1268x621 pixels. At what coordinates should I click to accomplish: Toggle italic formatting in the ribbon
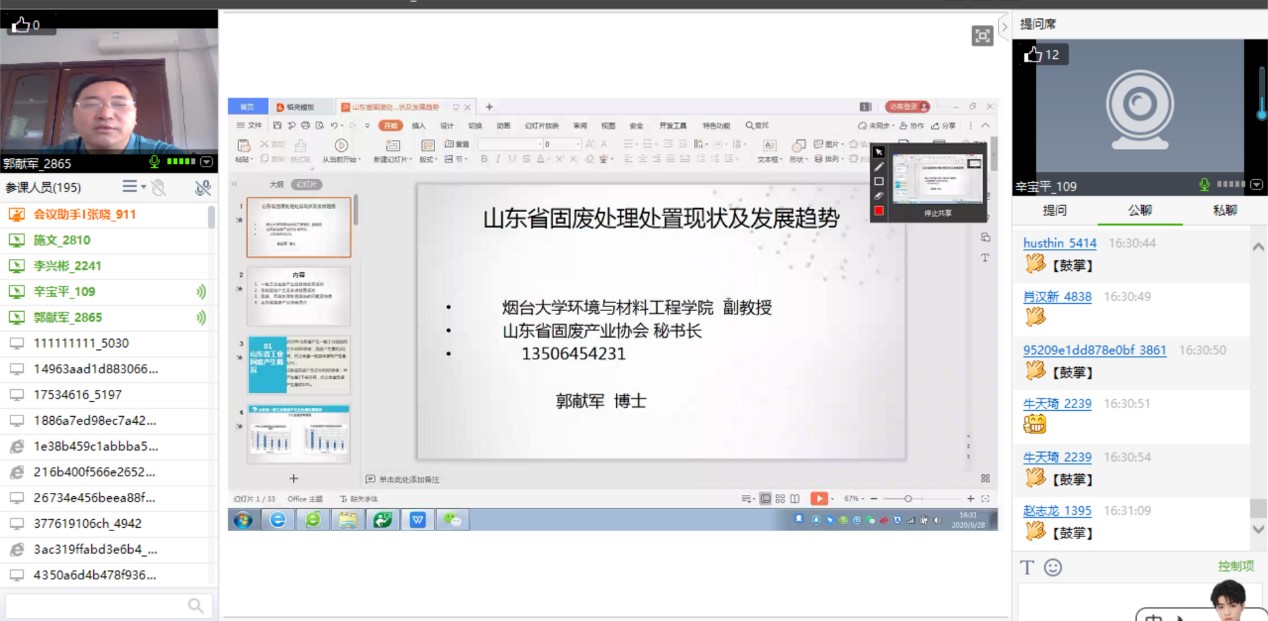pyautogui.click(x=498, y=158)
